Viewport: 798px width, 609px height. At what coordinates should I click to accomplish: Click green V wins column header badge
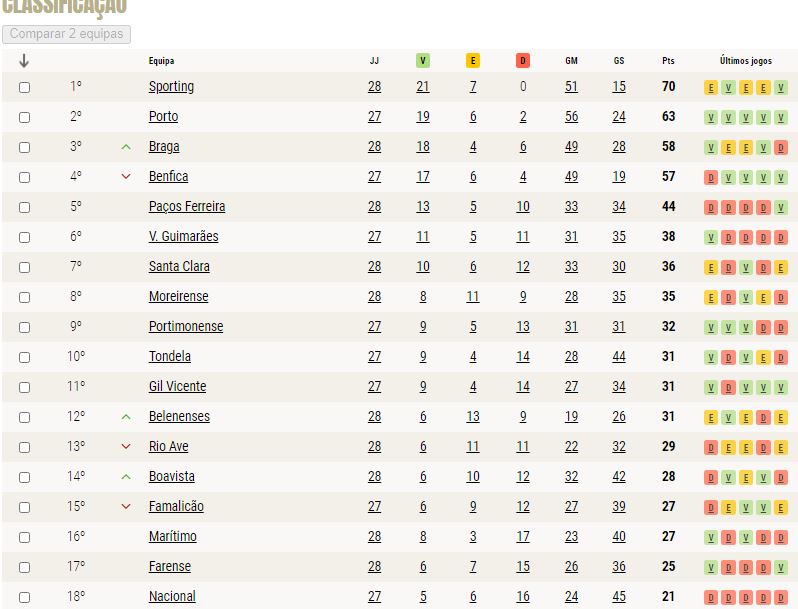pos(422,61)
